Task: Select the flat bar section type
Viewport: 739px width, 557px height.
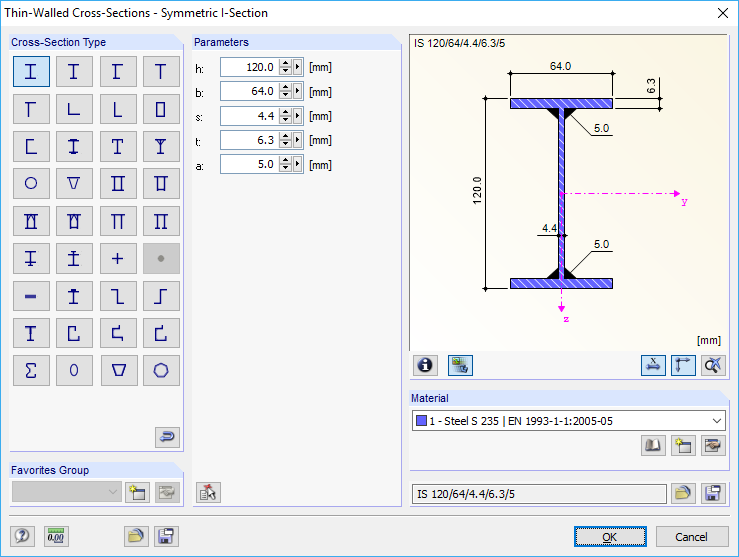Action: (31, 296)
